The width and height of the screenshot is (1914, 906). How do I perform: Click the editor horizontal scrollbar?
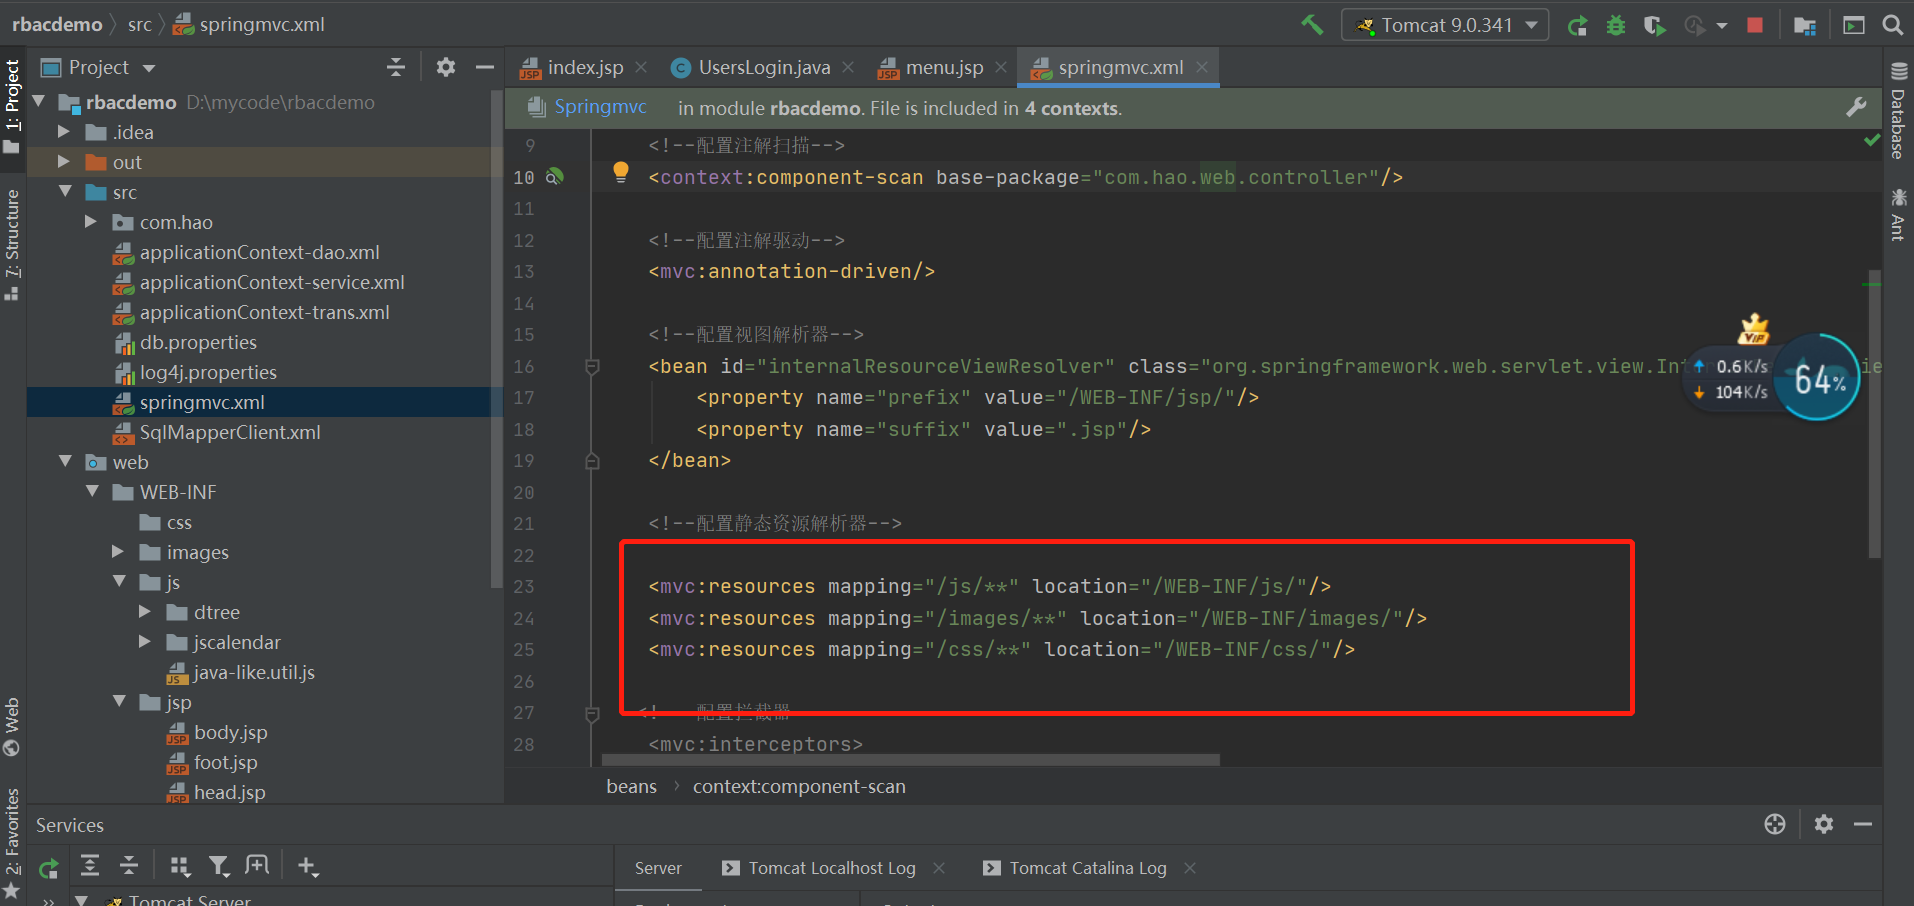pos(910,760)
